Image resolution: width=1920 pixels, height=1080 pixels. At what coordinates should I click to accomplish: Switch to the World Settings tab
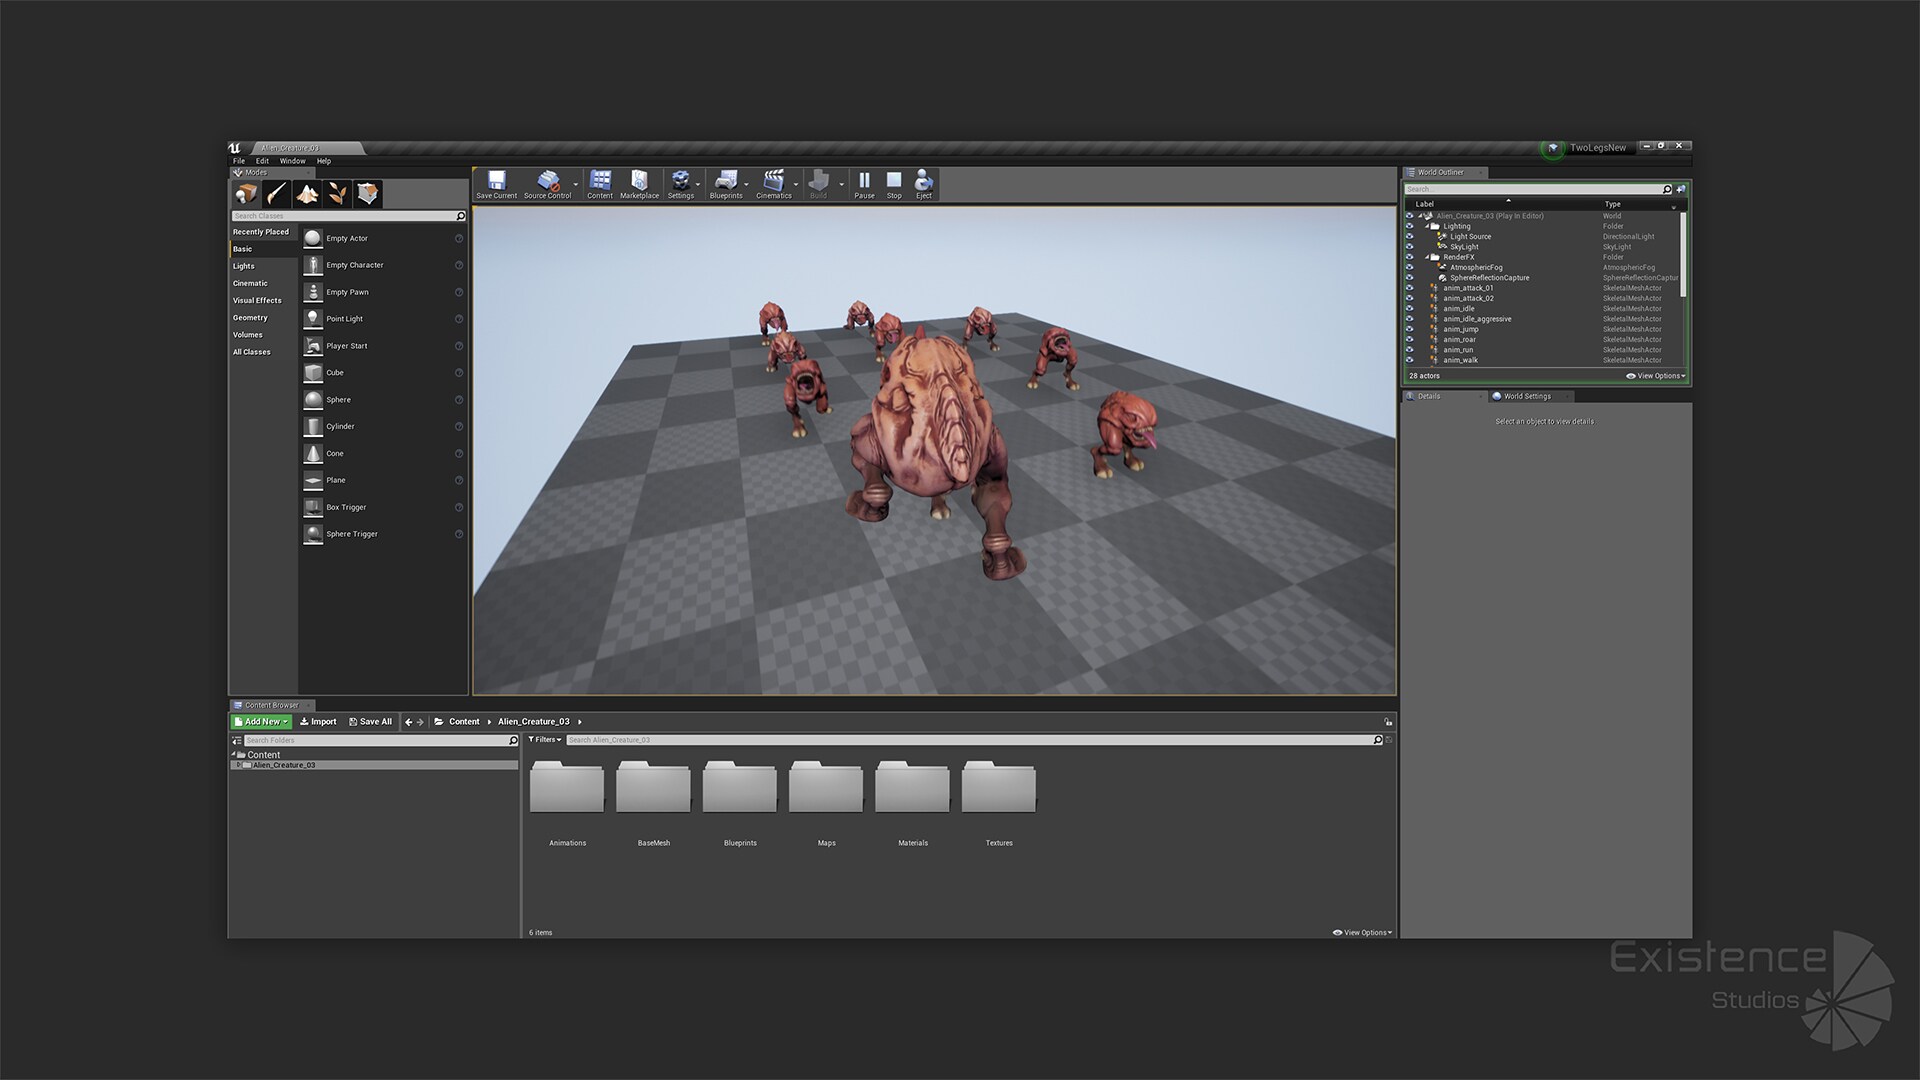point(1527,396)
